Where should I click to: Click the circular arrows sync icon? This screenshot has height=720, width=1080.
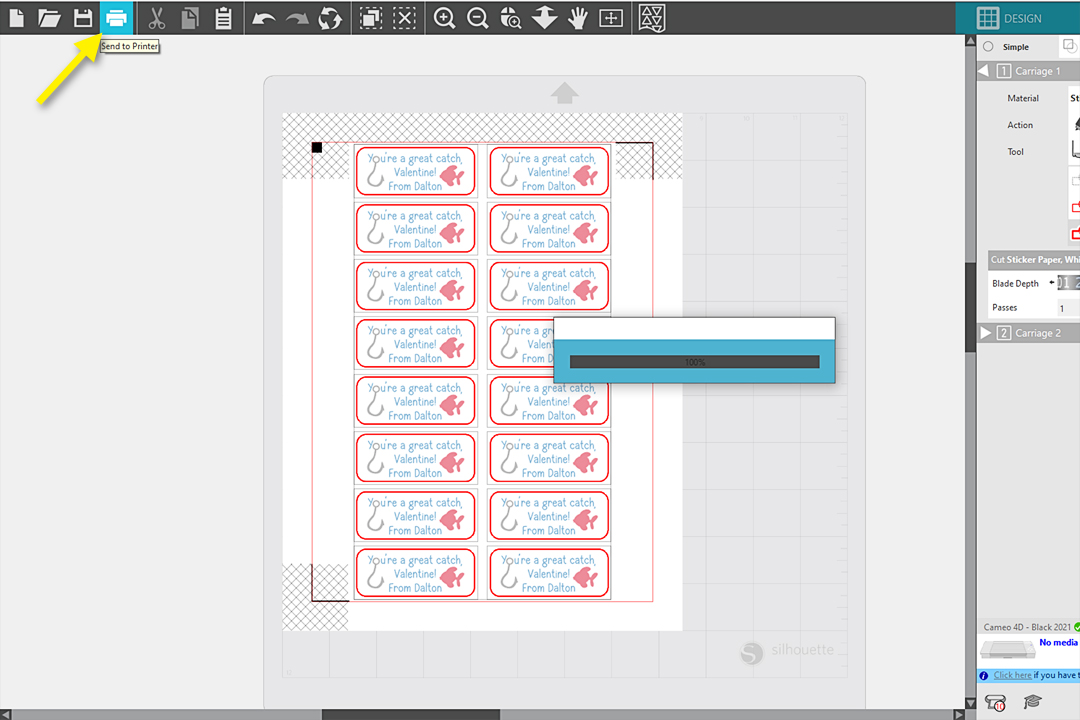[330, 18]
